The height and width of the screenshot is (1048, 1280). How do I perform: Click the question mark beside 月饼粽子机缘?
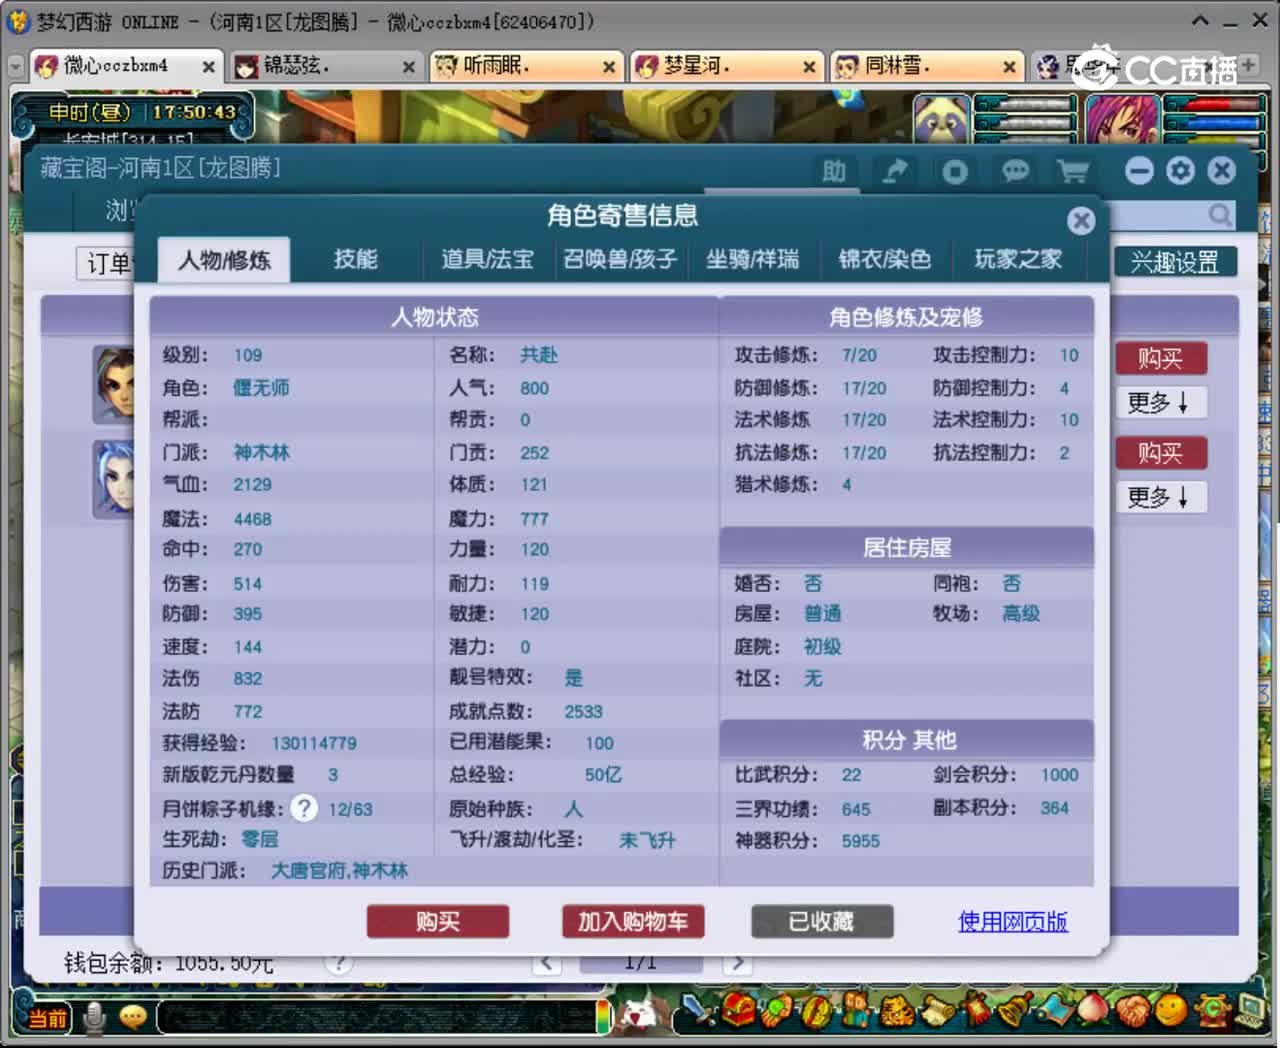click(304, 808)
